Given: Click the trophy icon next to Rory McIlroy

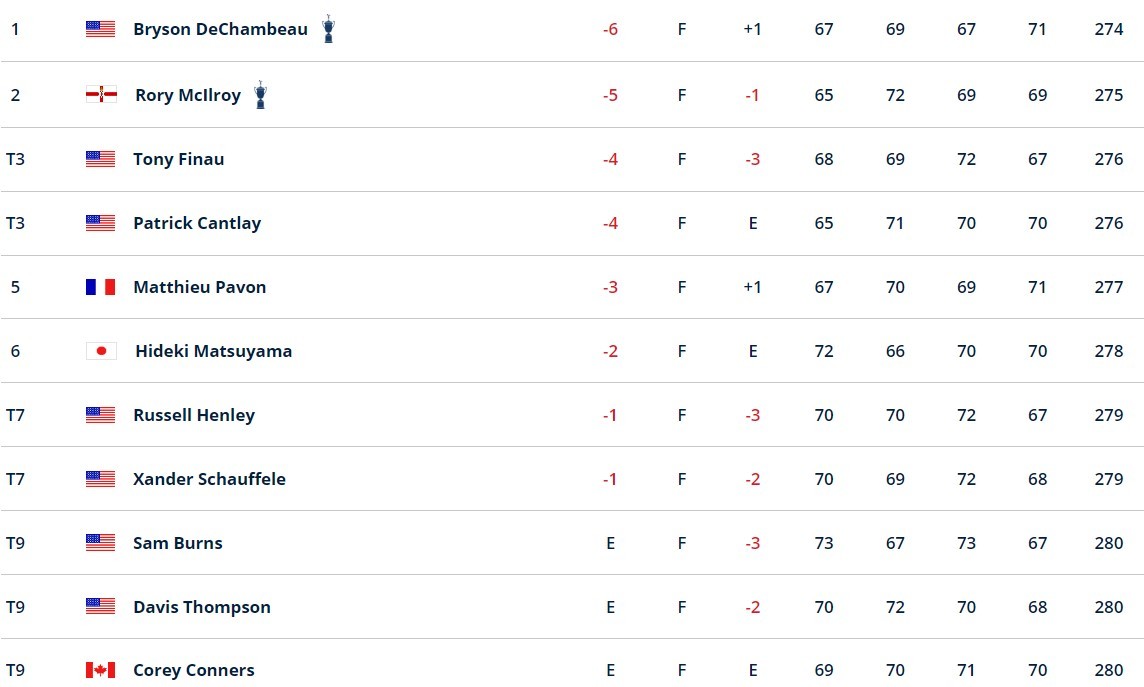Looking at the screenshot, I should coord(260,95).
